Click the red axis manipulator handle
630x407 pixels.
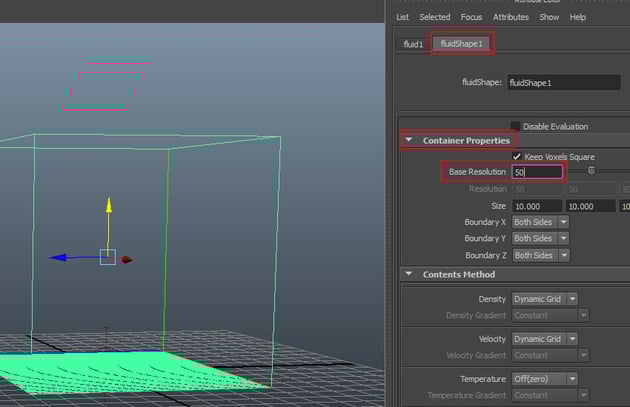[x=127, y=259]
